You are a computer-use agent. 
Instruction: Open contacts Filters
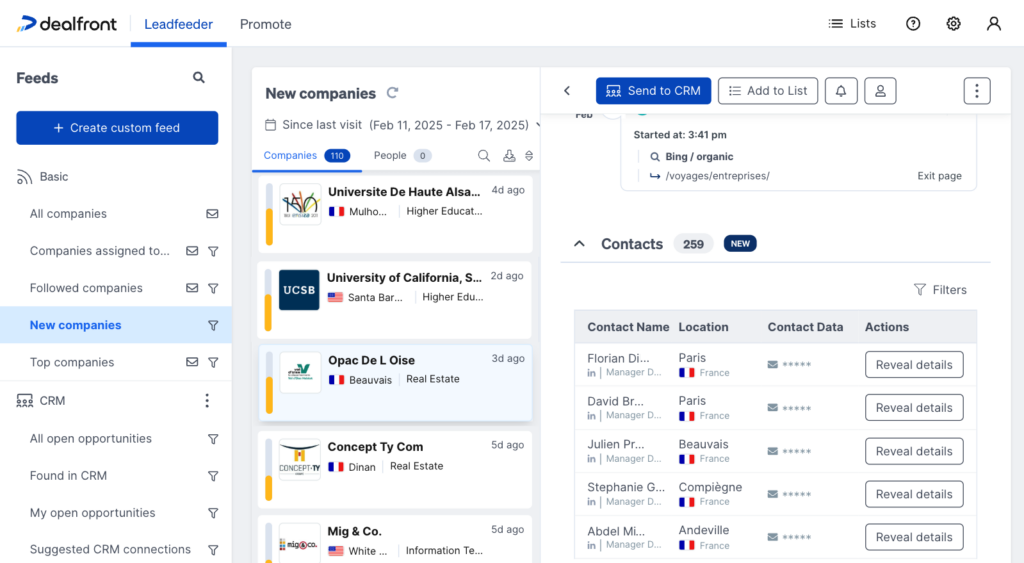pos(940,289)
